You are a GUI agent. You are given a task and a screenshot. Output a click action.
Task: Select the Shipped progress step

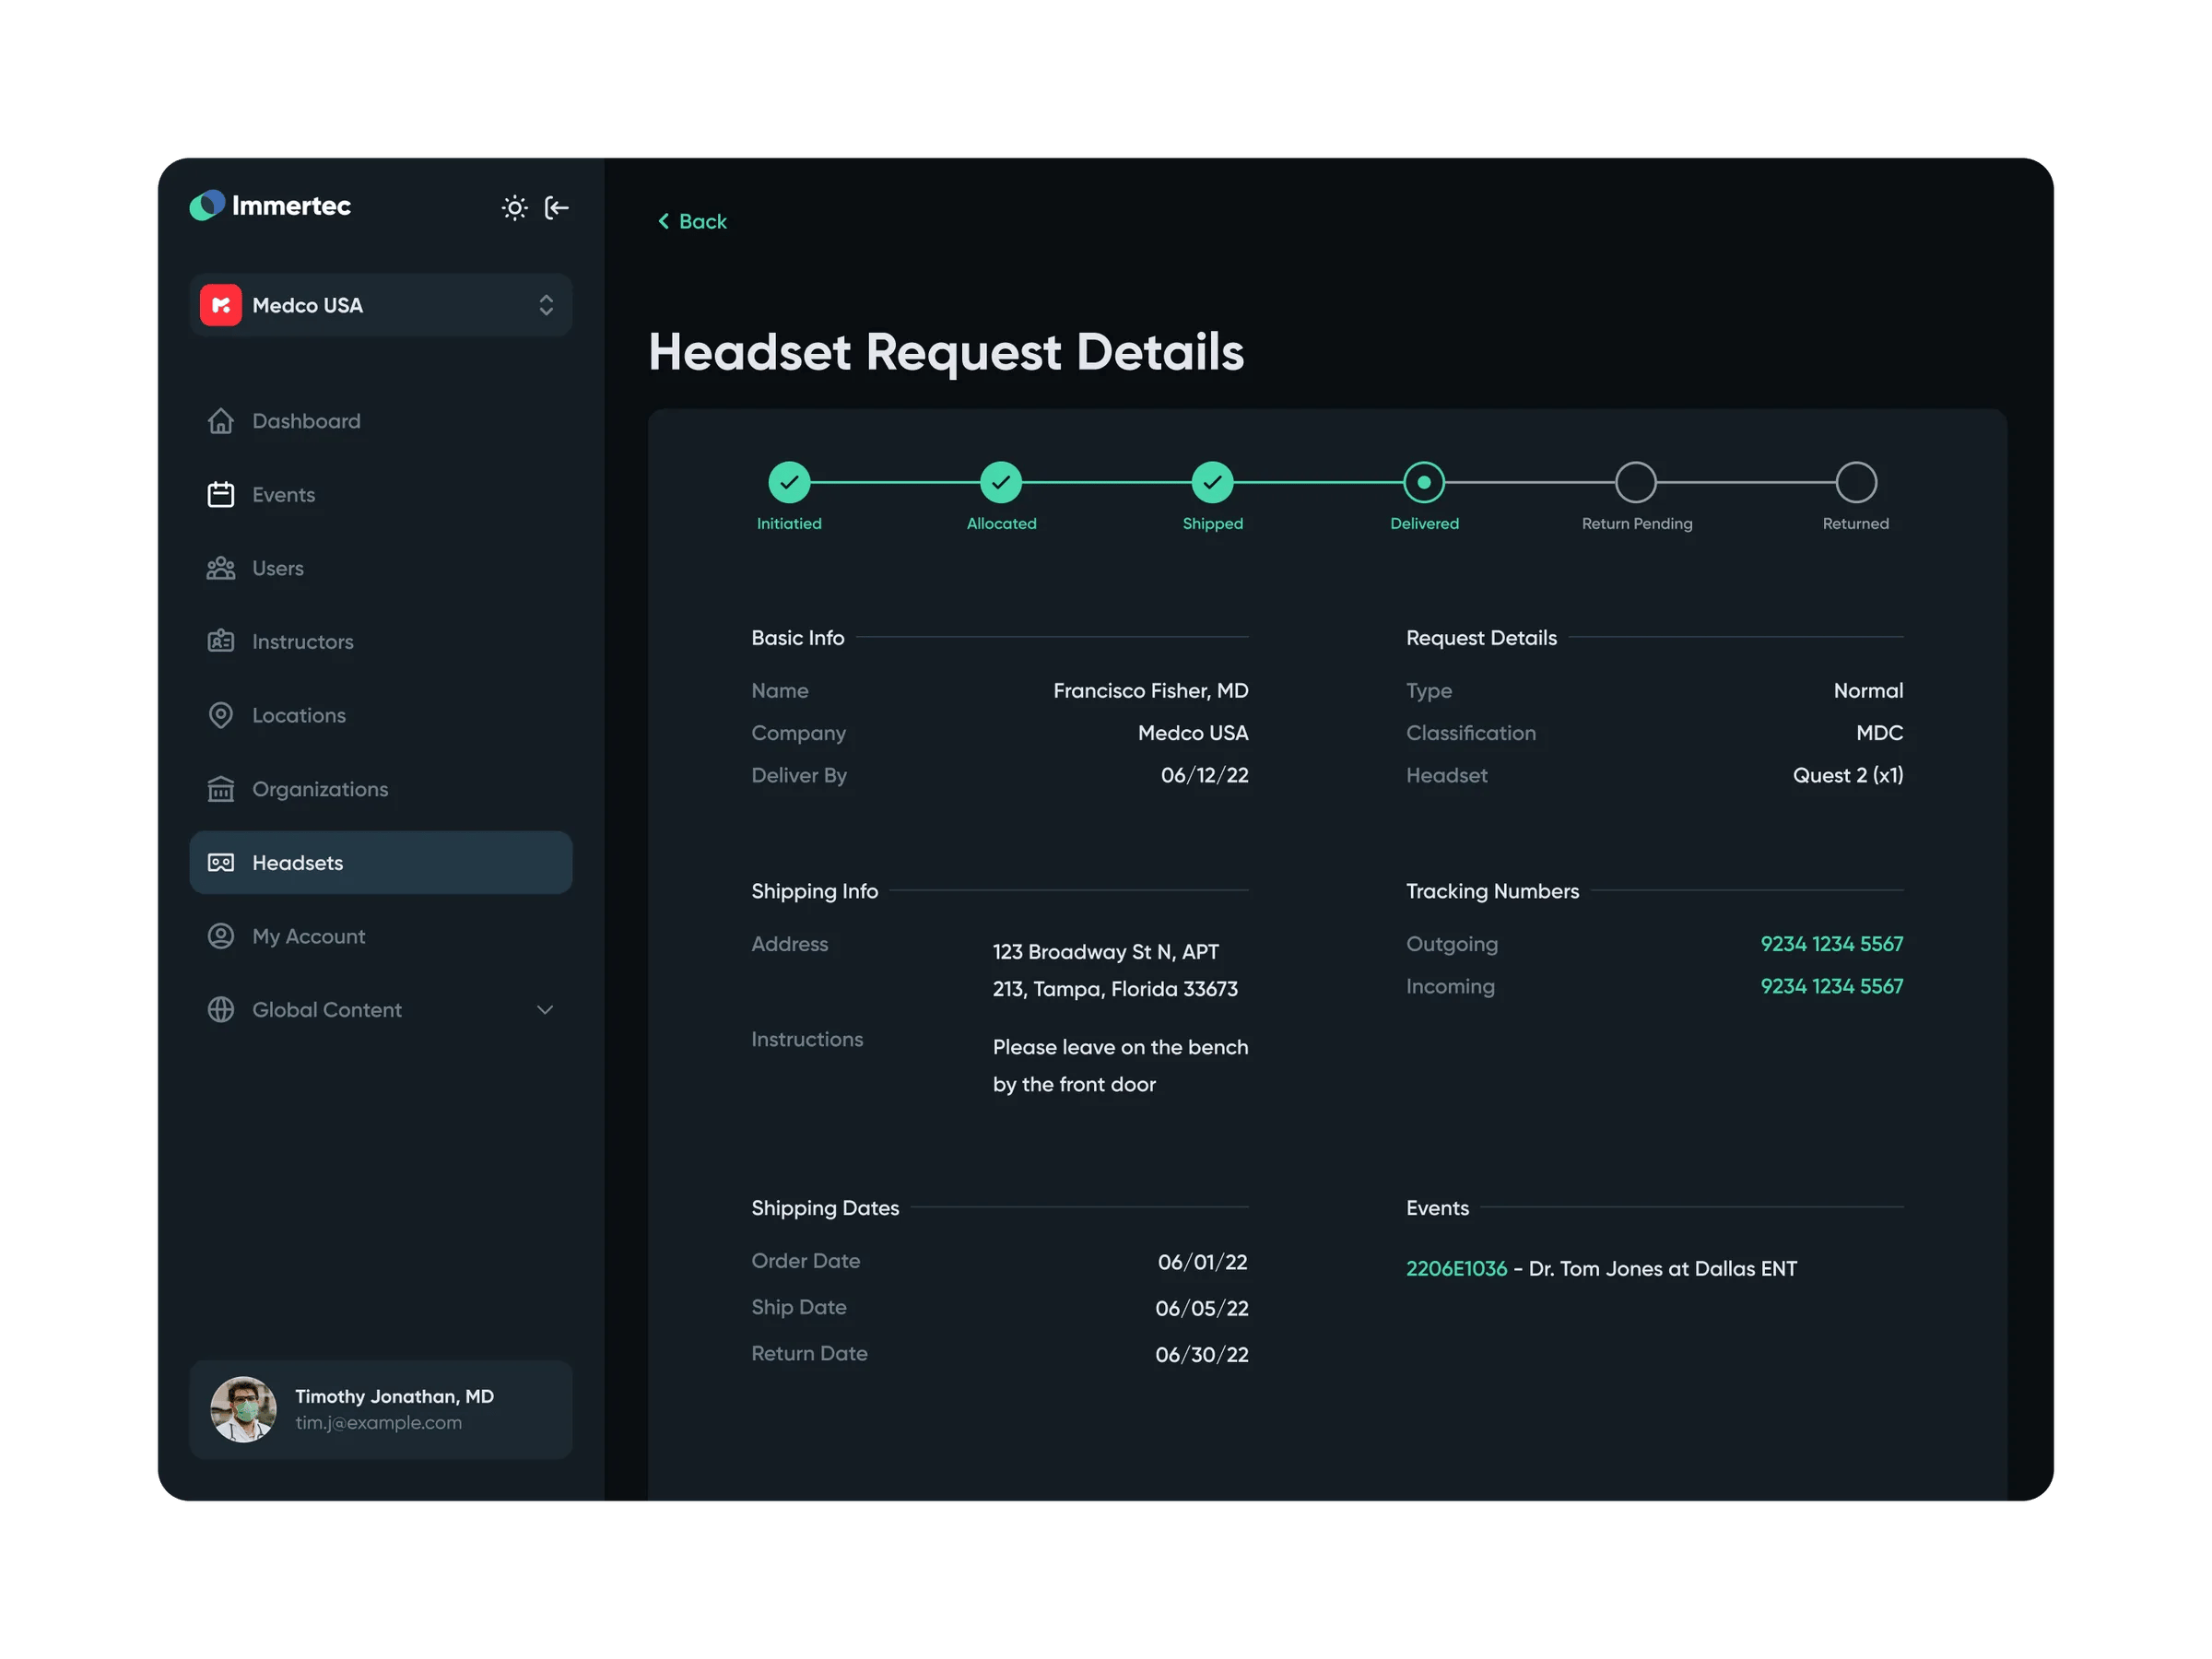point(1212,483)
